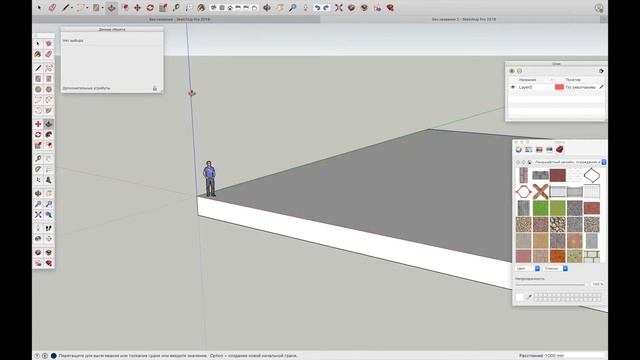This screenshot has width=640, height=360.
Task: Select the Move tool in top toolbar
Action: [138, 7]
